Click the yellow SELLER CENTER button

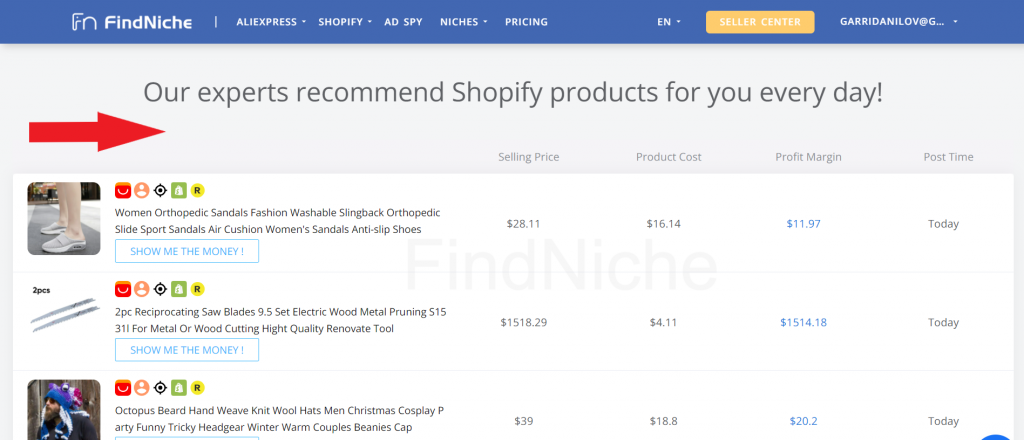tap(760, 22)
